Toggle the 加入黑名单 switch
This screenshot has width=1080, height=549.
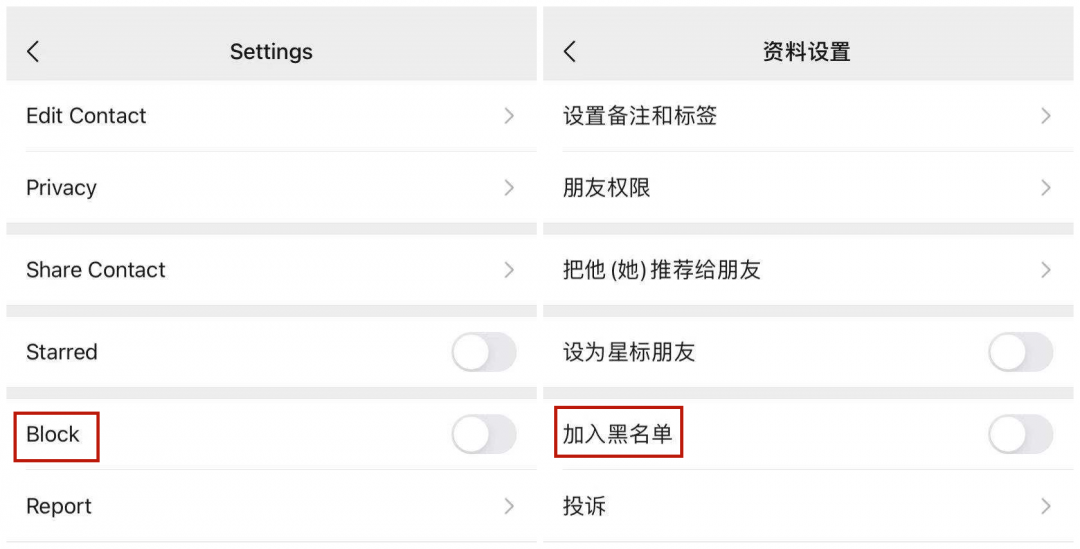[1020, 435]
